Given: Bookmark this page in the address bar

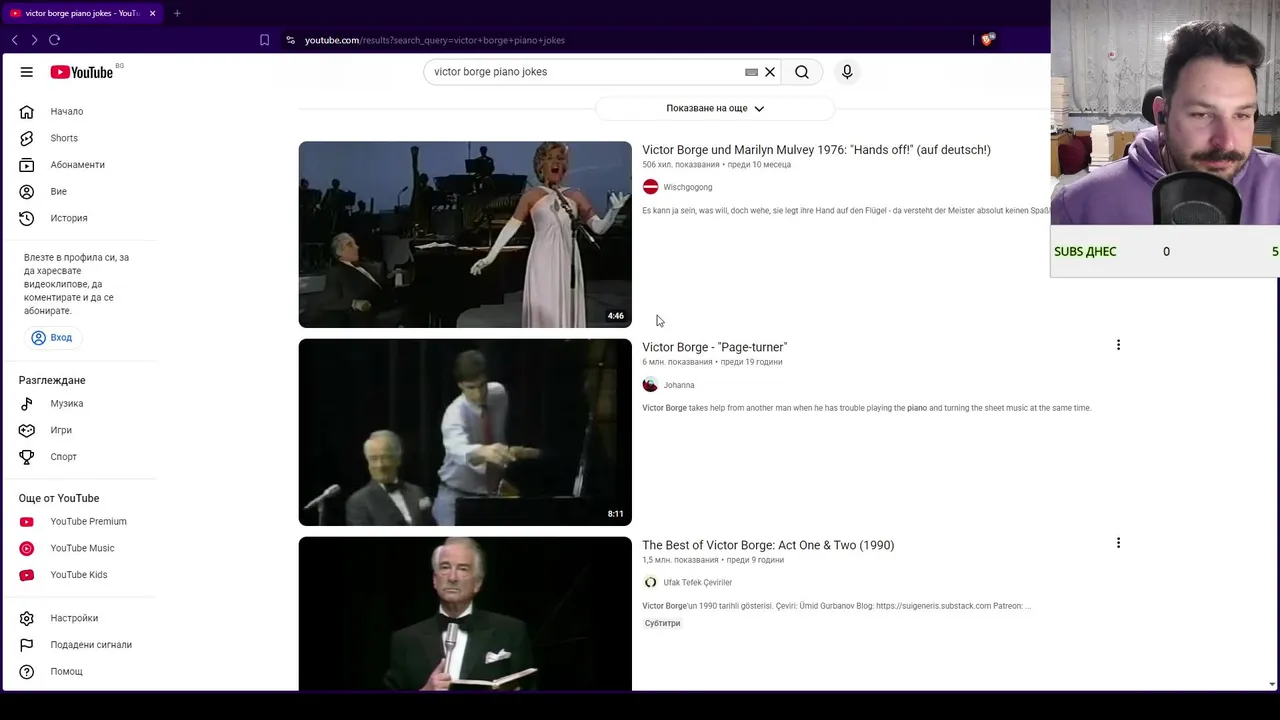Looking at the screenshot, I should click(x=264, y=40).
